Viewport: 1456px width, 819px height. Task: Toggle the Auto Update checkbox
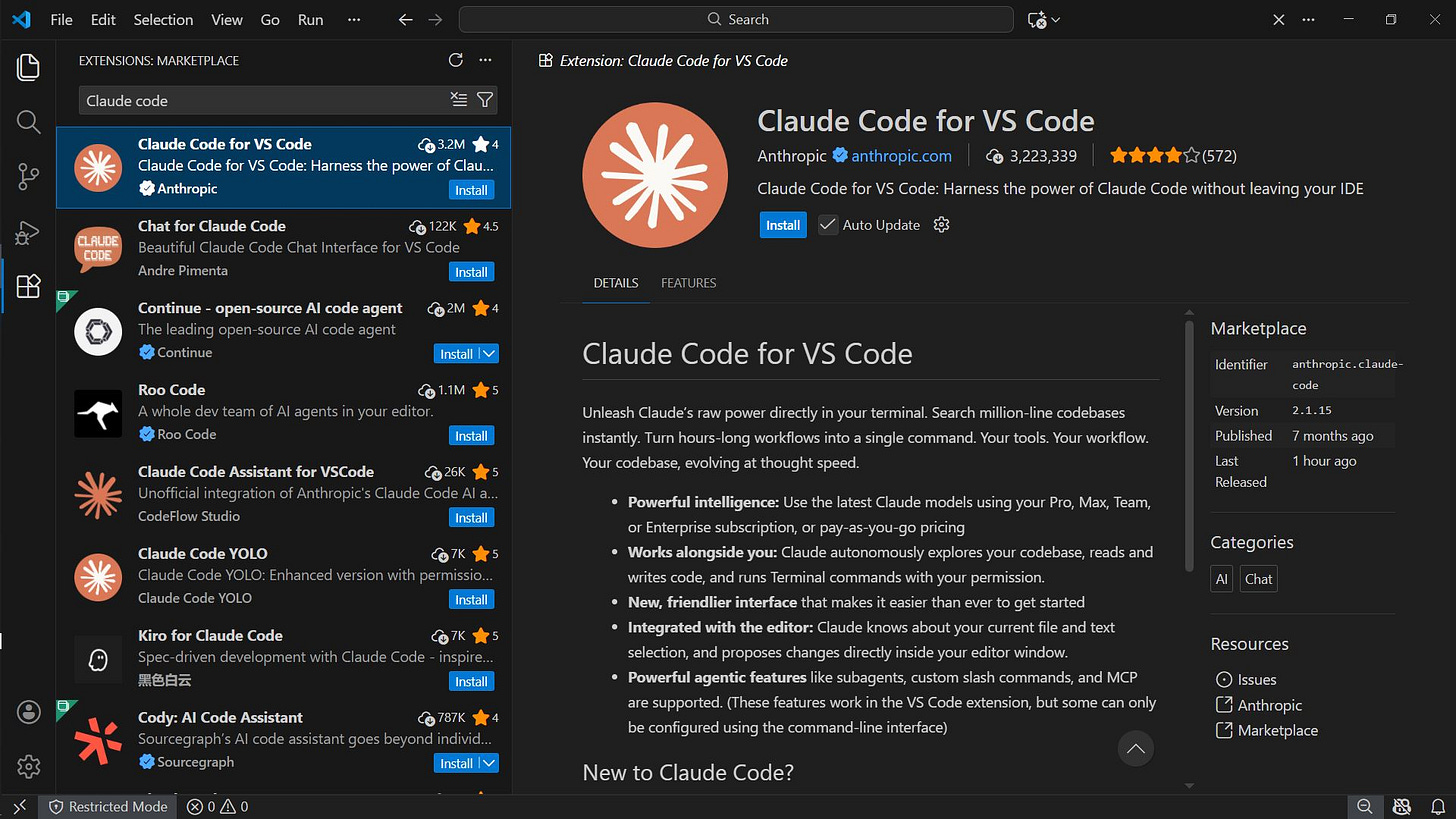tap(827, 225)
